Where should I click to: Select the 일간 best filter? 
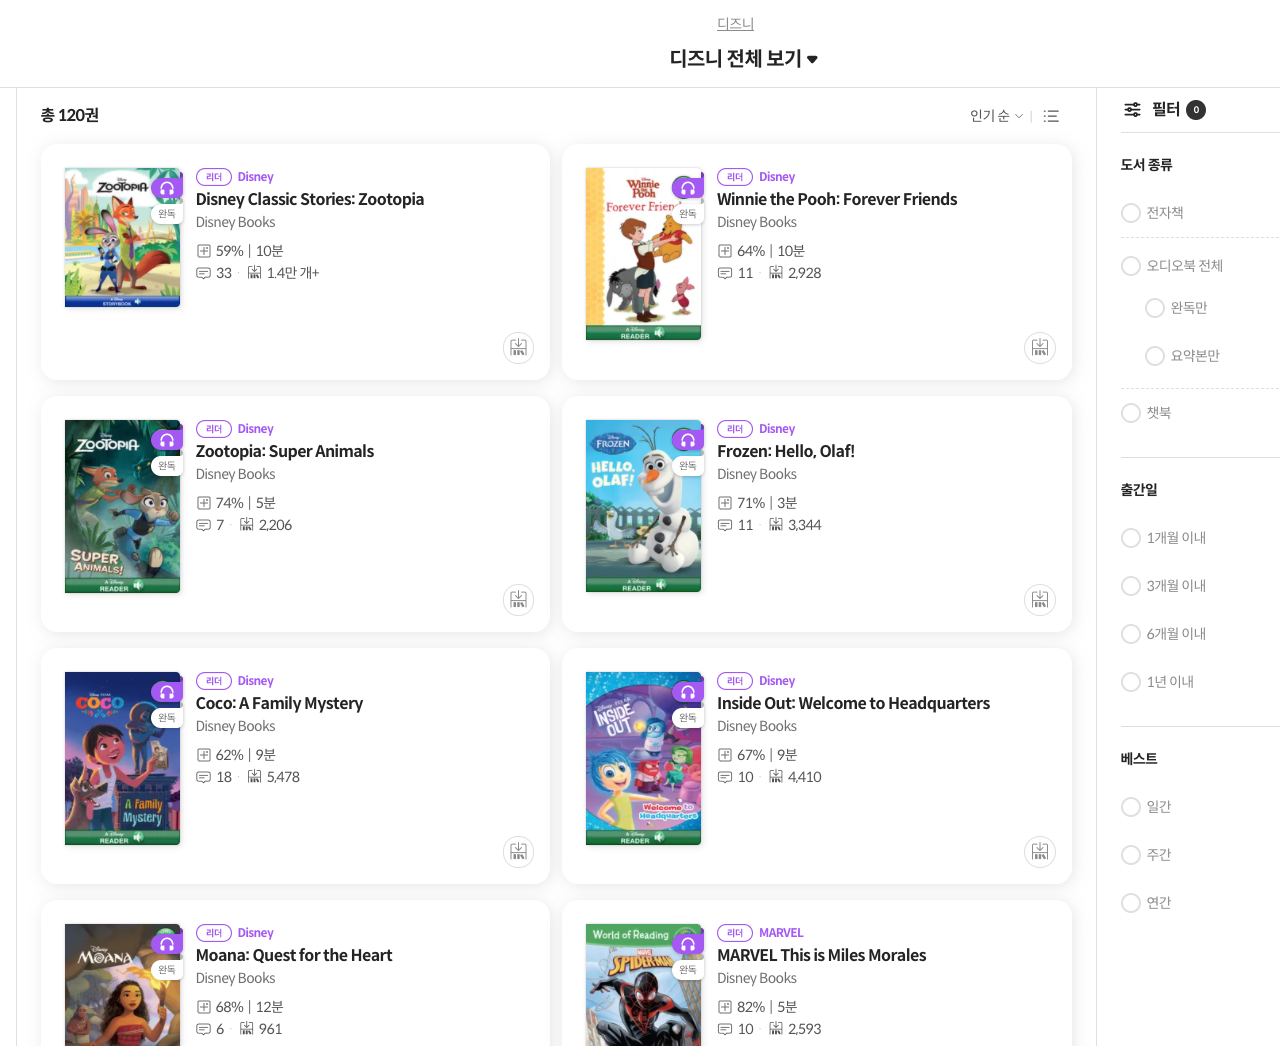1131,807
